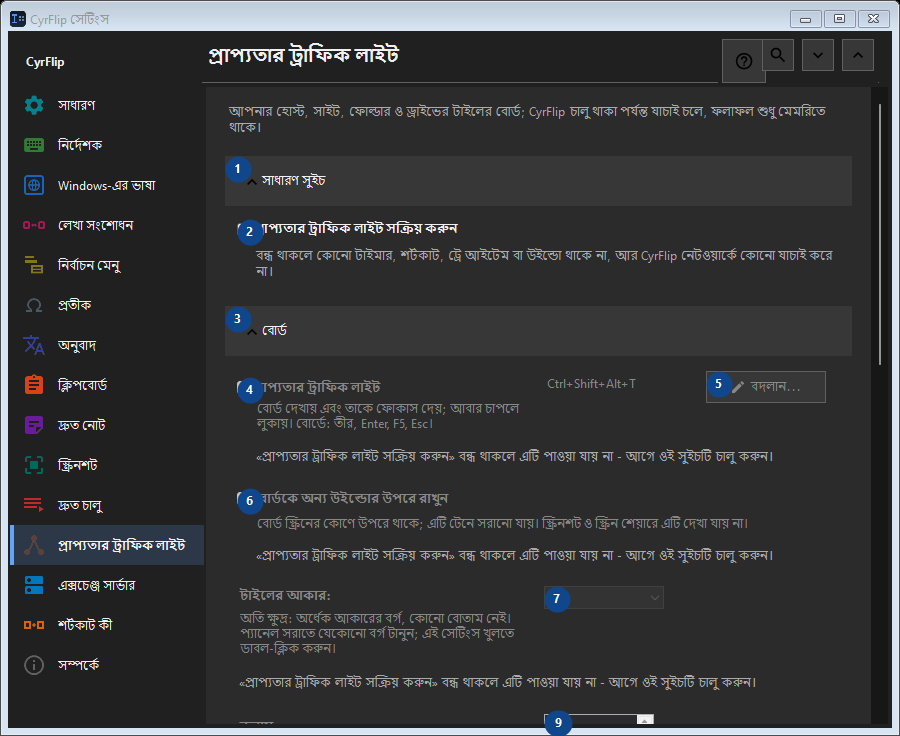Open the সাধারণ settings gear icon
Screen dimensions: 900x736
pyautogui.click(x=34, y=105)
